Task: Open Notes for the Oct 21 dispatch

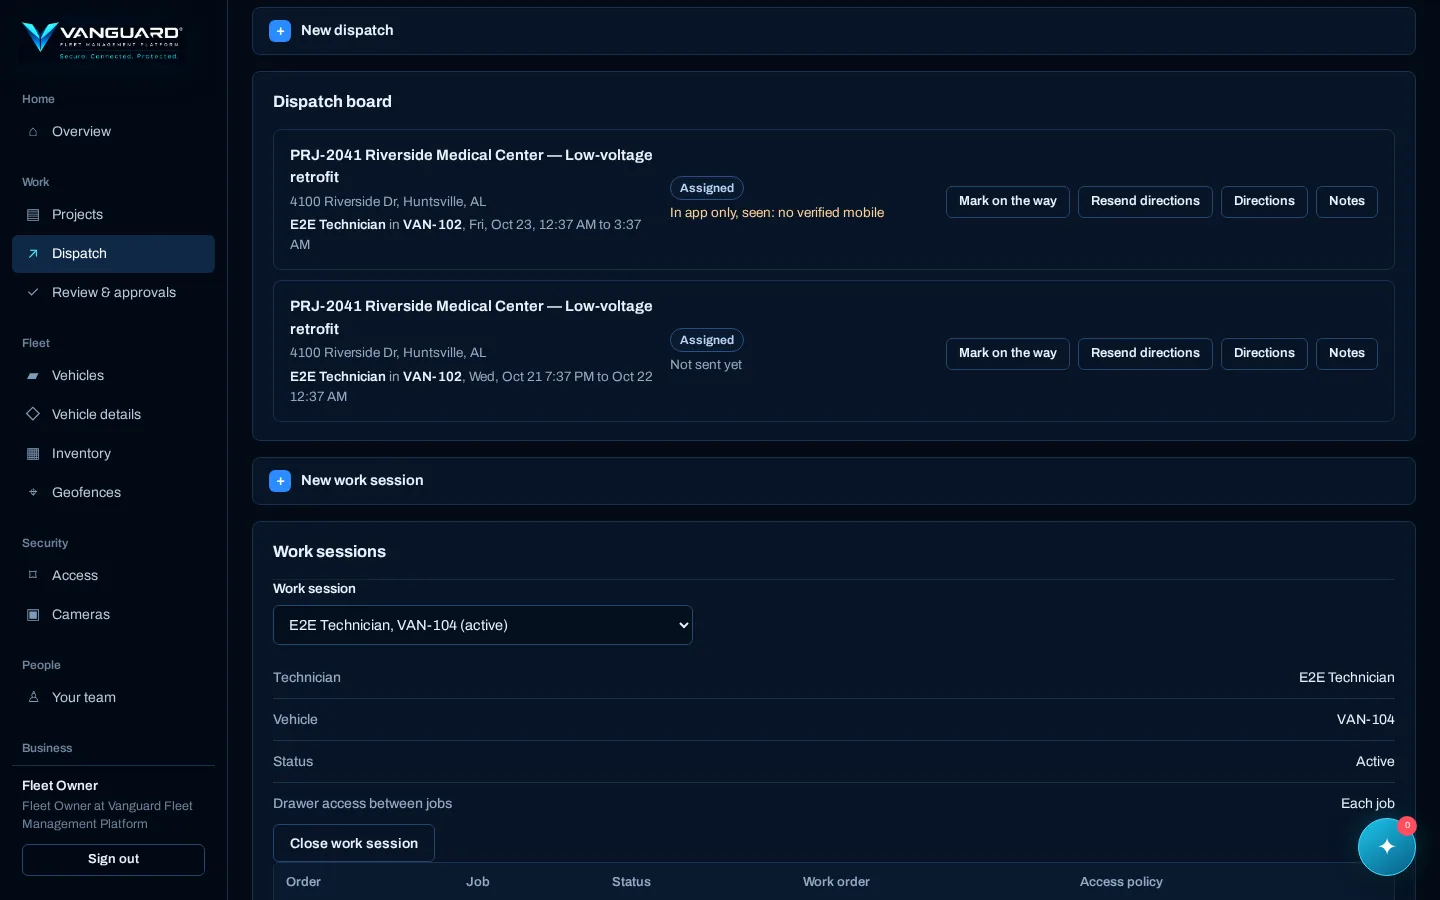Action: click(1347, 354)
